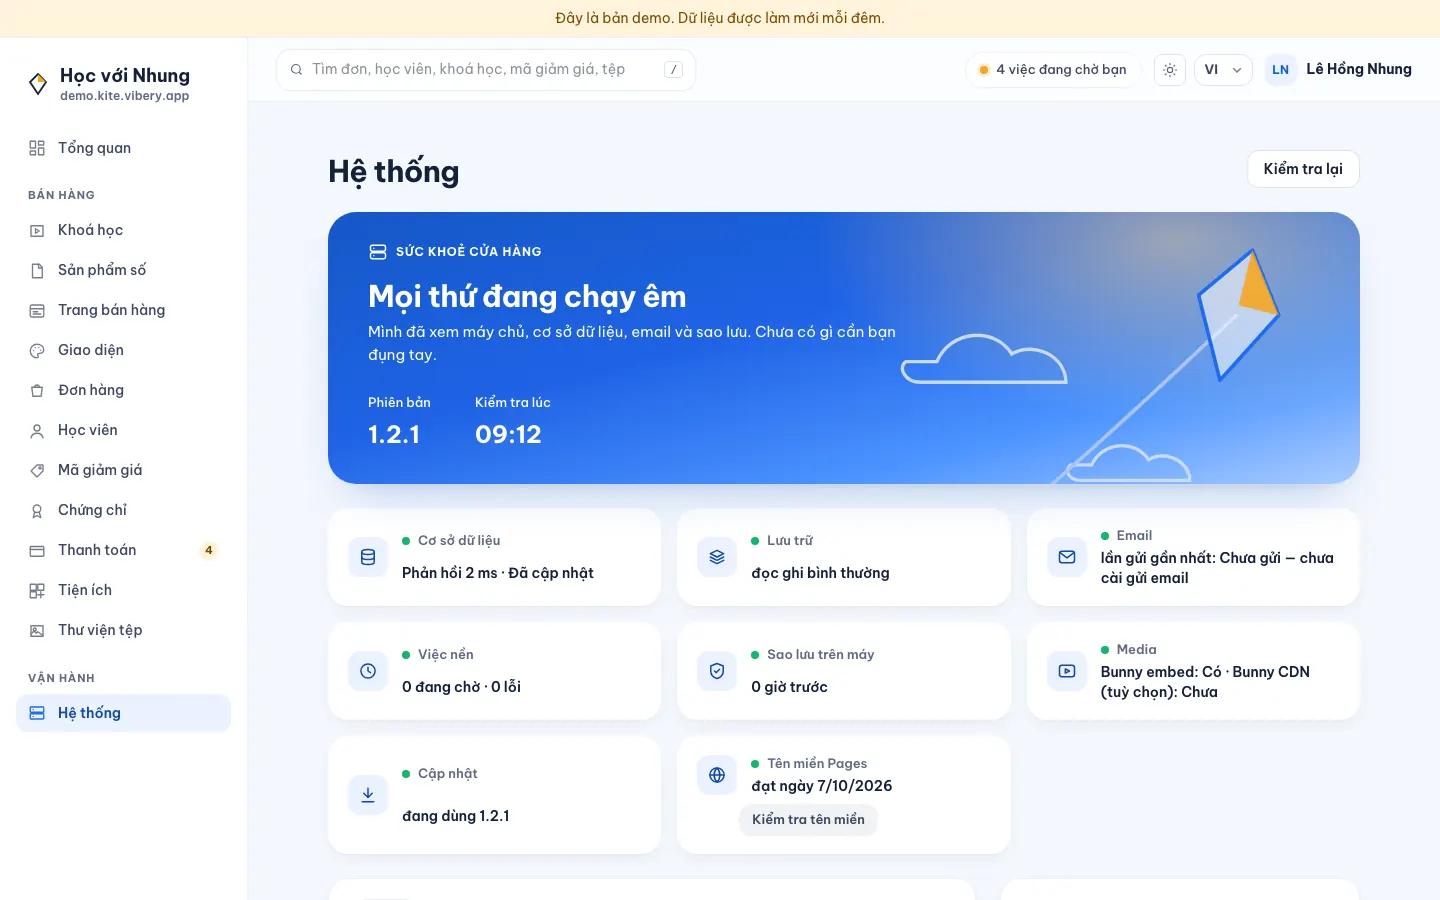The image size is (1440, 900).
Task: Click the layers icon on Lưu trữ card
Action: (x=717, y=557)
